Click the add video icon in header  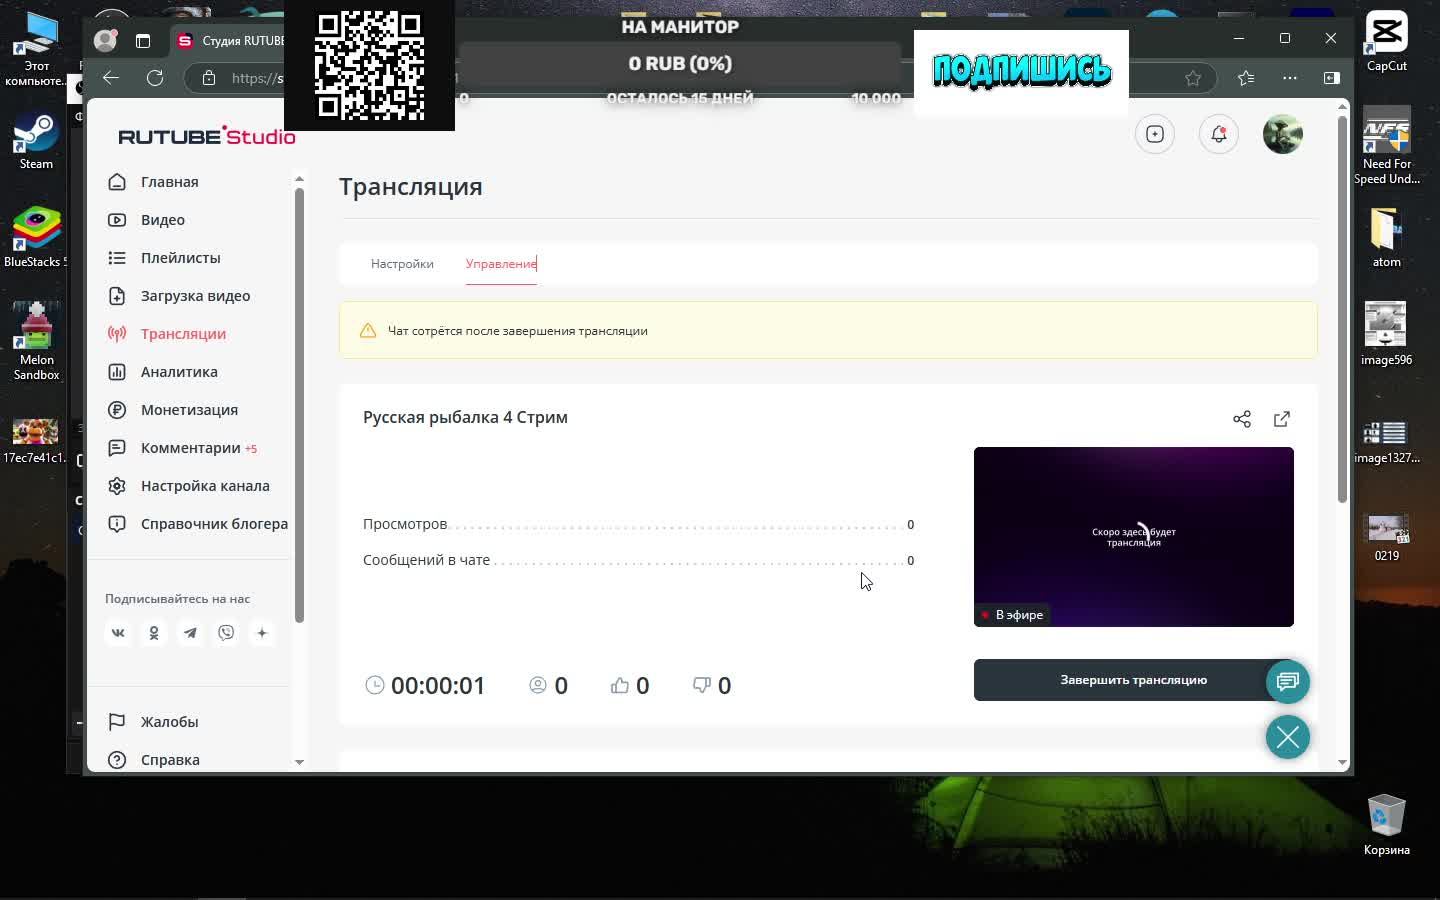point(1155,134)
